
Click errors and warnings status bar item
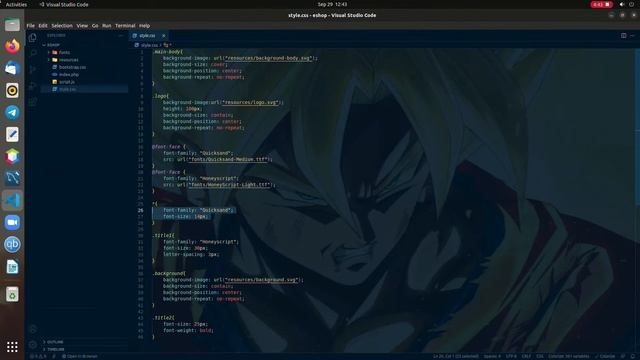pyautogui.click(x=39, y=356)
